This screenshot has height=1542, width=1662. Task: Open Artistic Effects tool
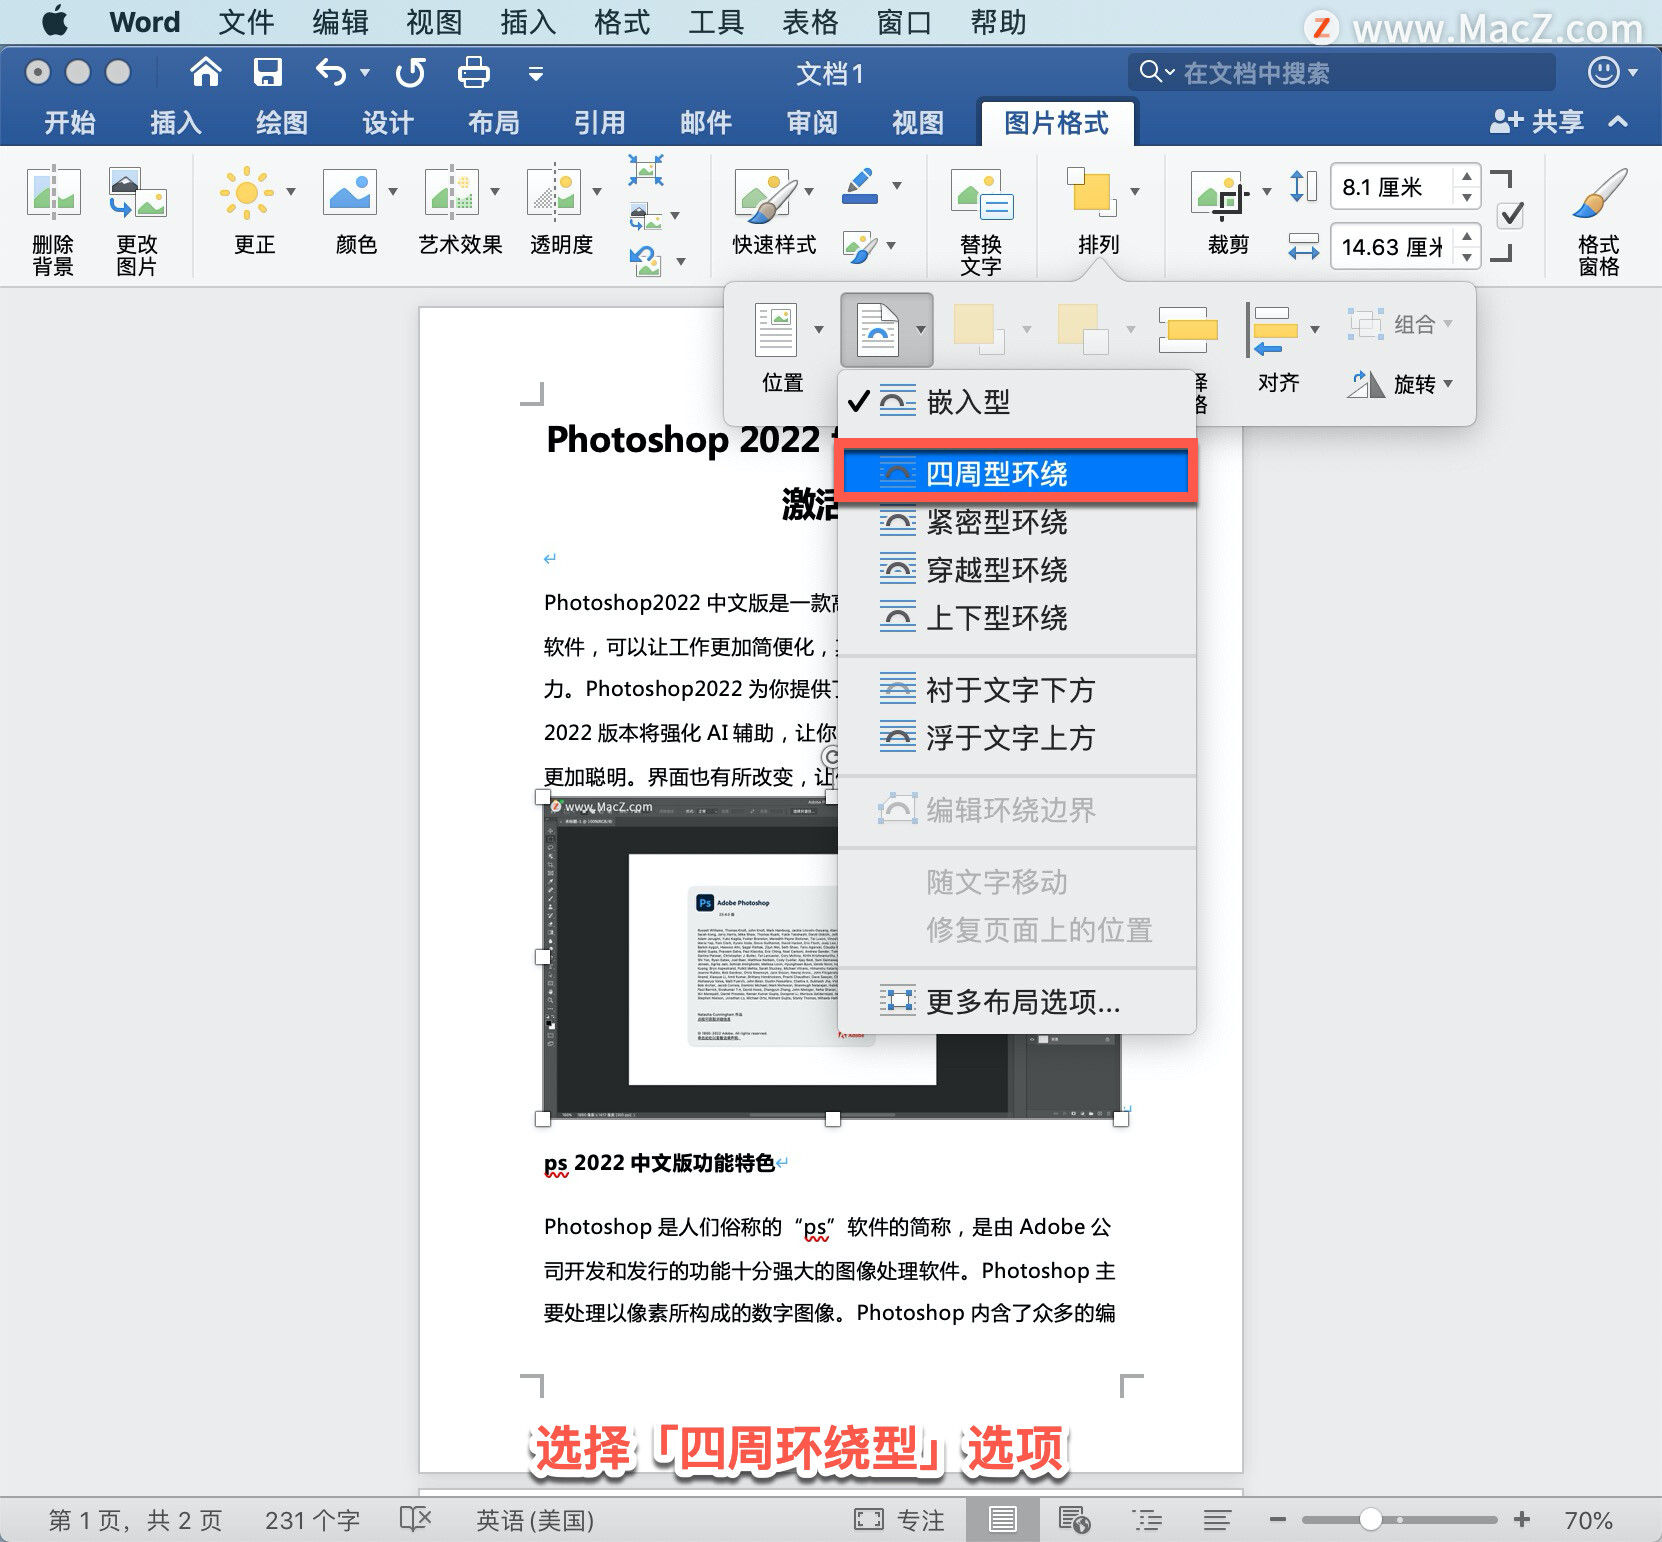[x=452, y=191]
